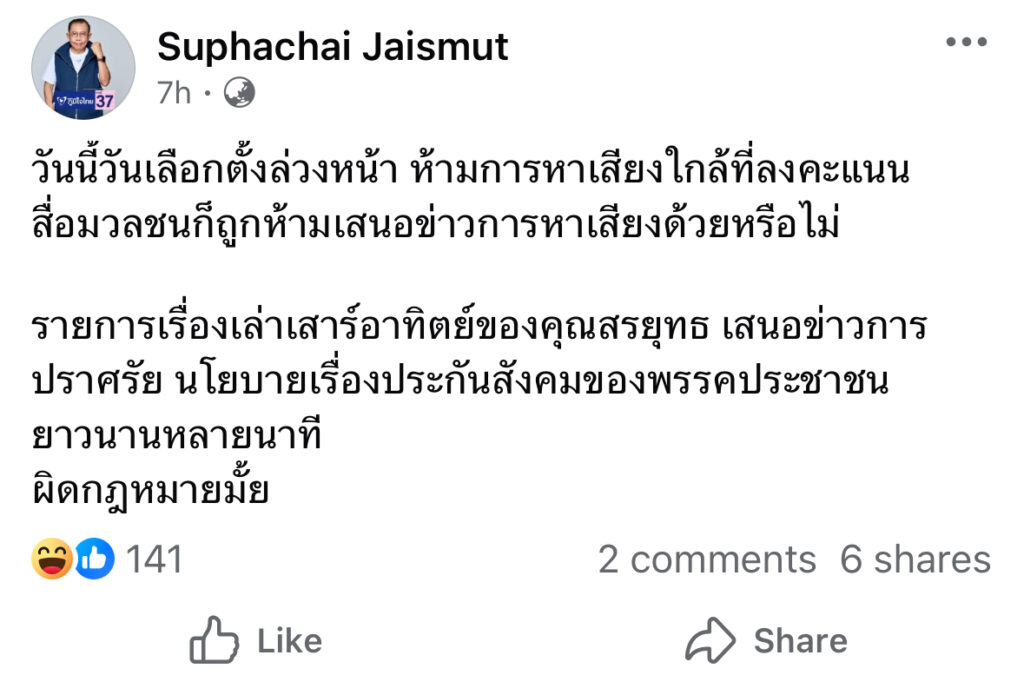View the 6 shares list
Viewport: 1024px width, 675px height.
[x=915, y=559]
